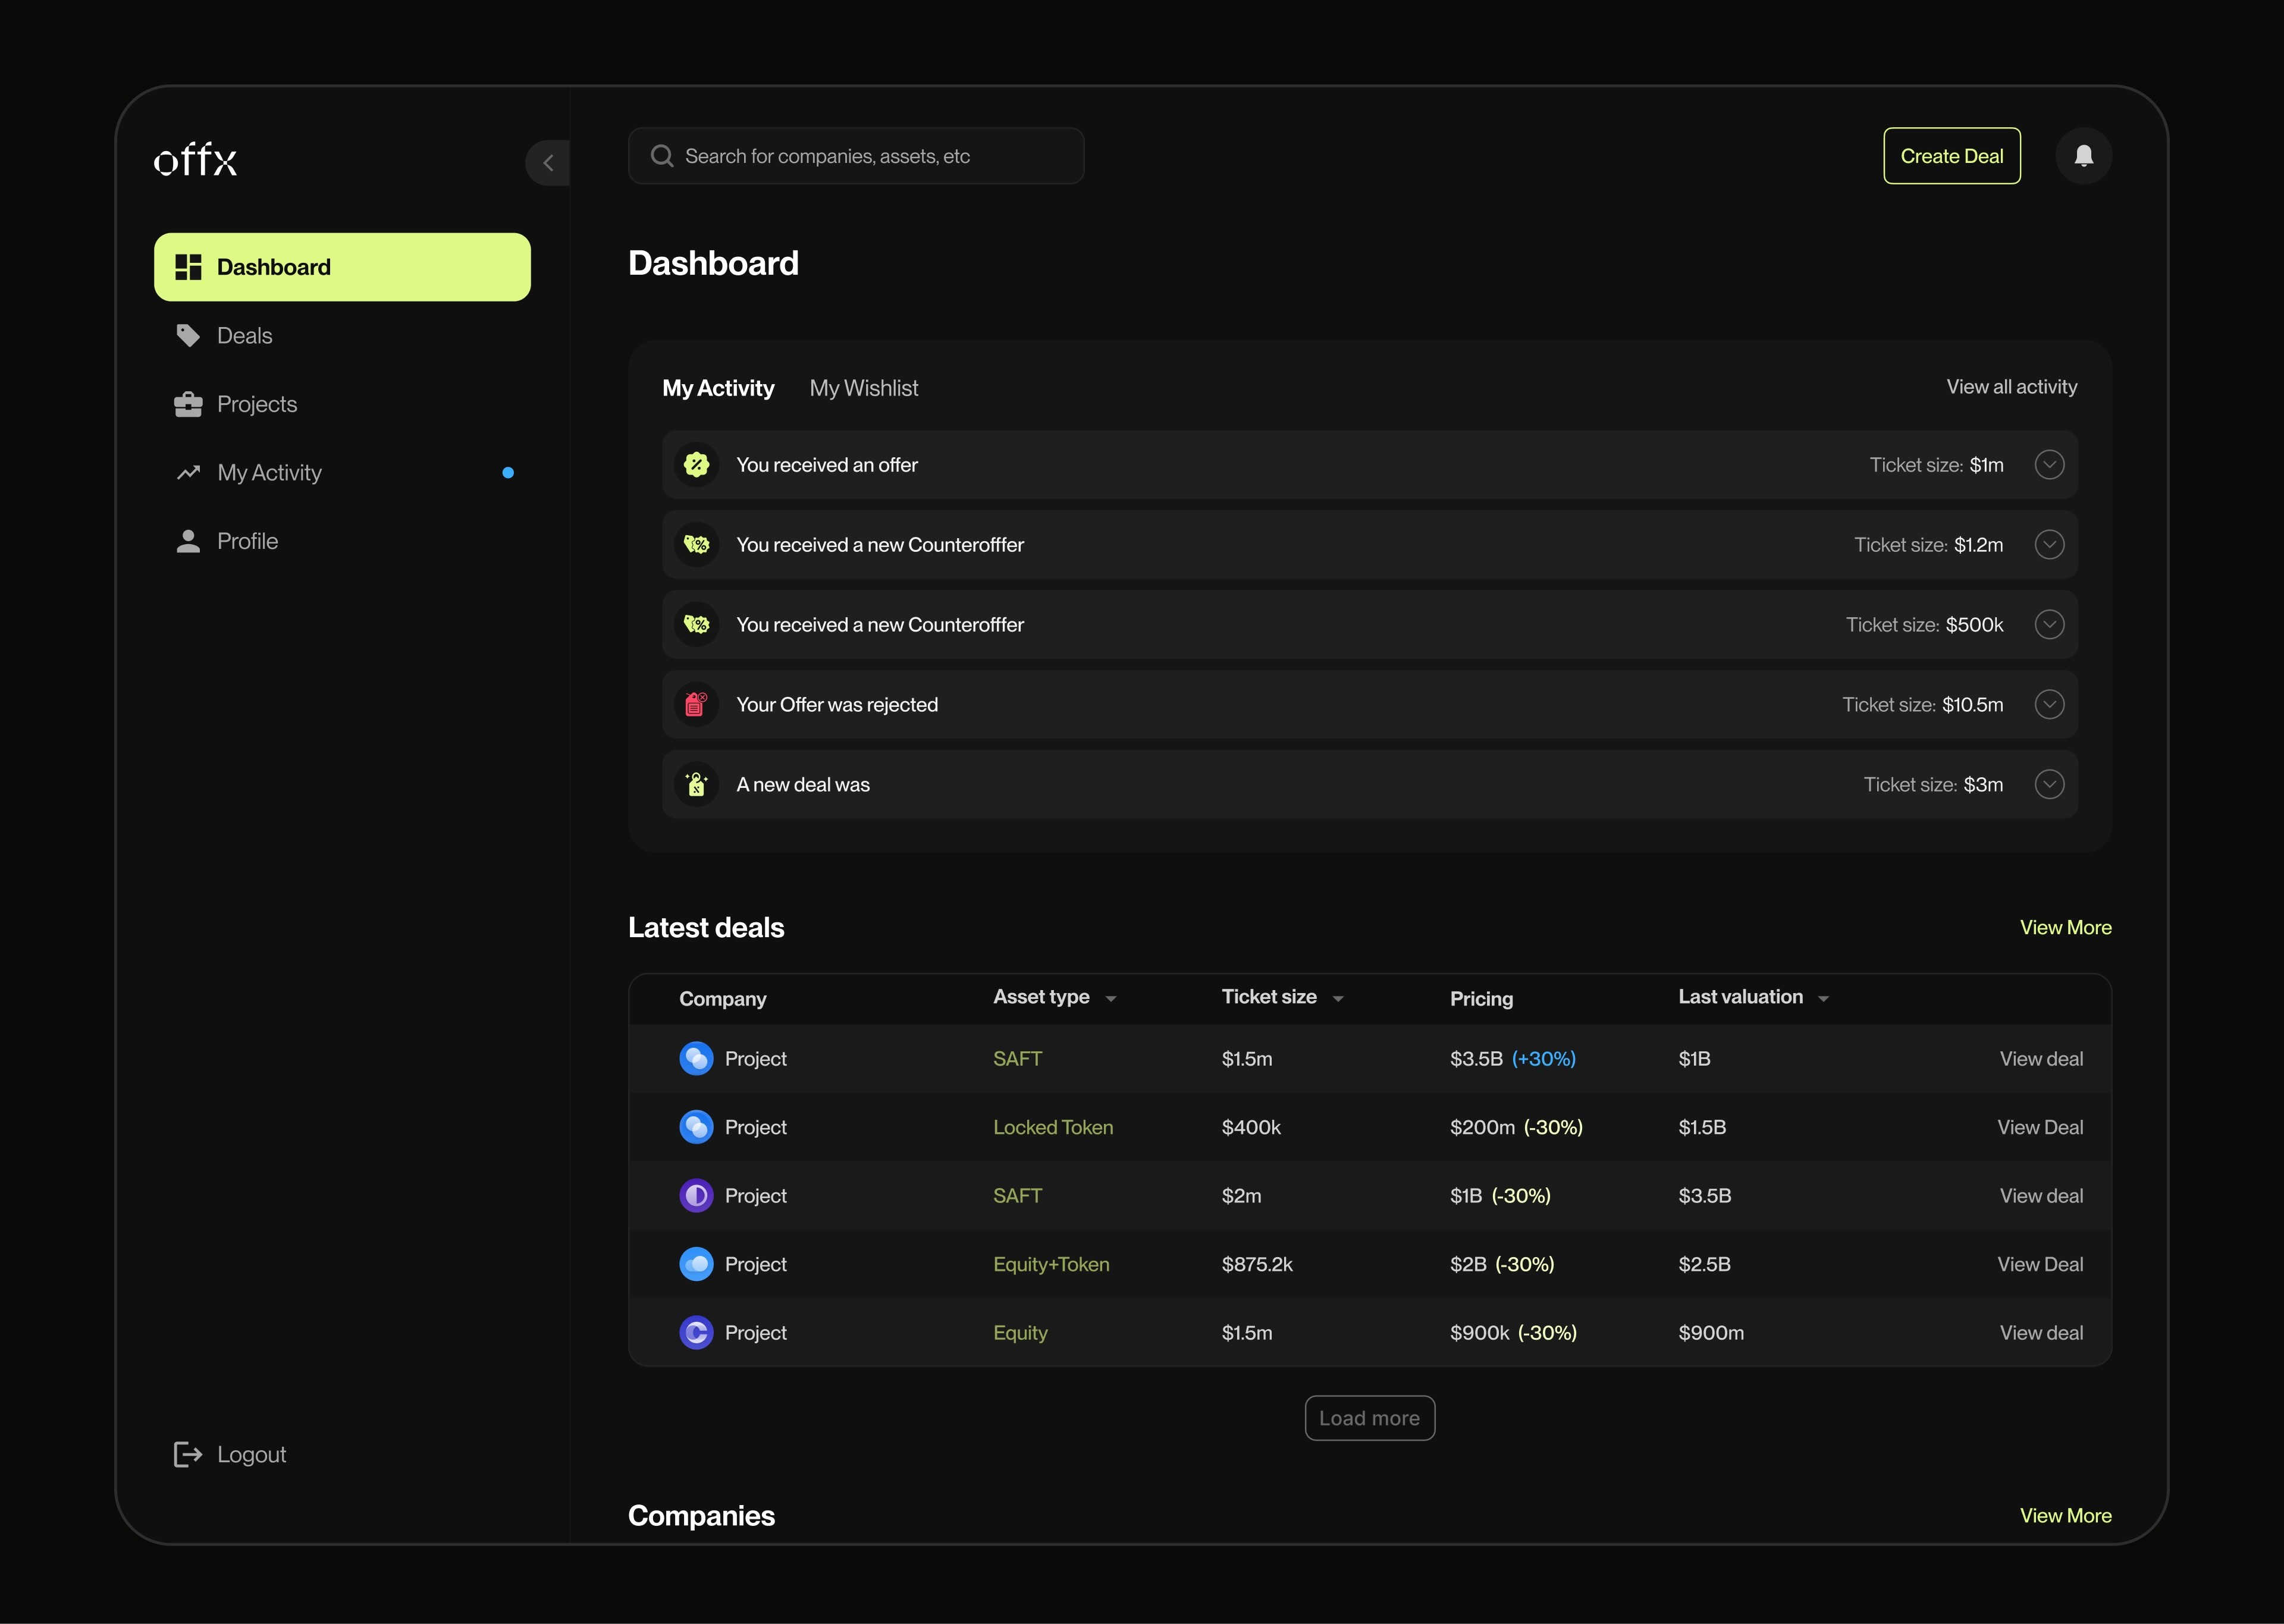Click the search magnifier icon
Image resolution: width=2284 pixels, height=1624 pixels.
coord(662,156)
